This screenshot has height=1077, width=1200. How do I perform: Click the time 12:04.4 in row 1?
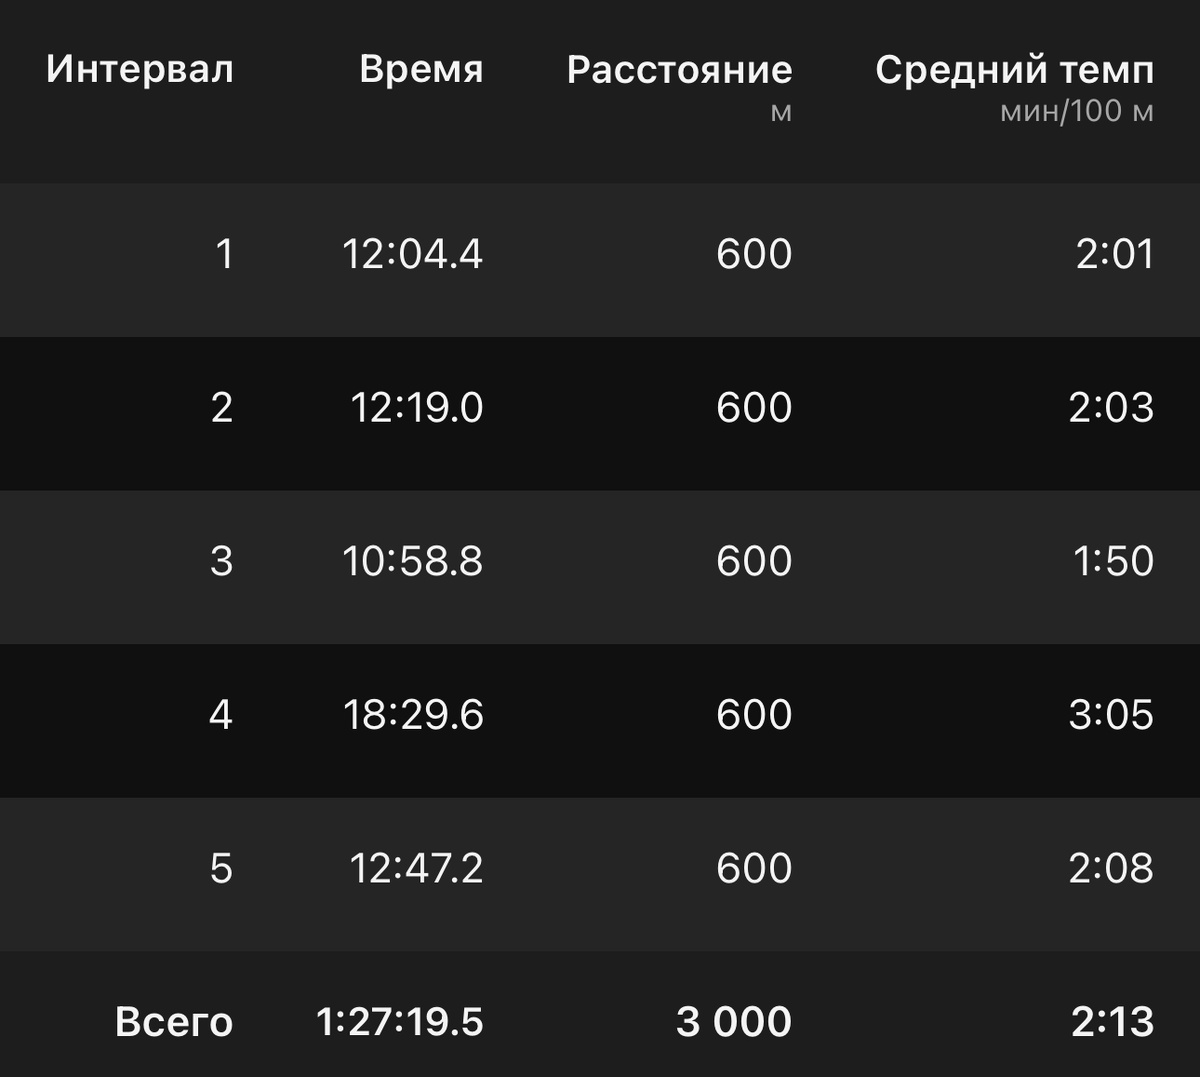click(414, 255)
